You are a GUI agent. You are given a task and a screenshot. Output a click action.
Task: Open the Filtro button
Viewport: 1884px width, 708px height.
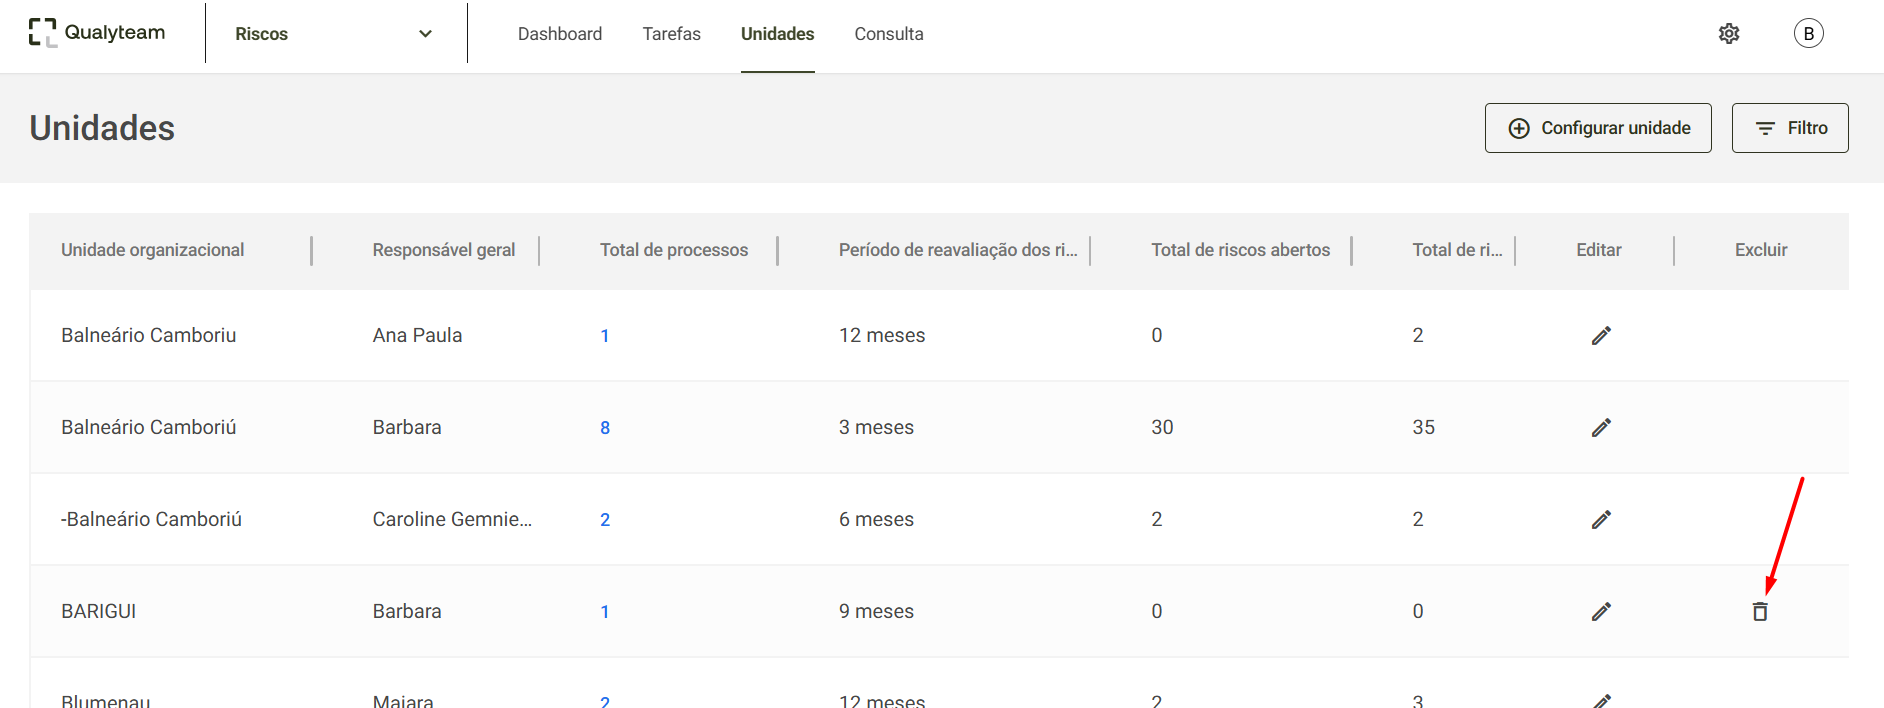(1790, 128)
